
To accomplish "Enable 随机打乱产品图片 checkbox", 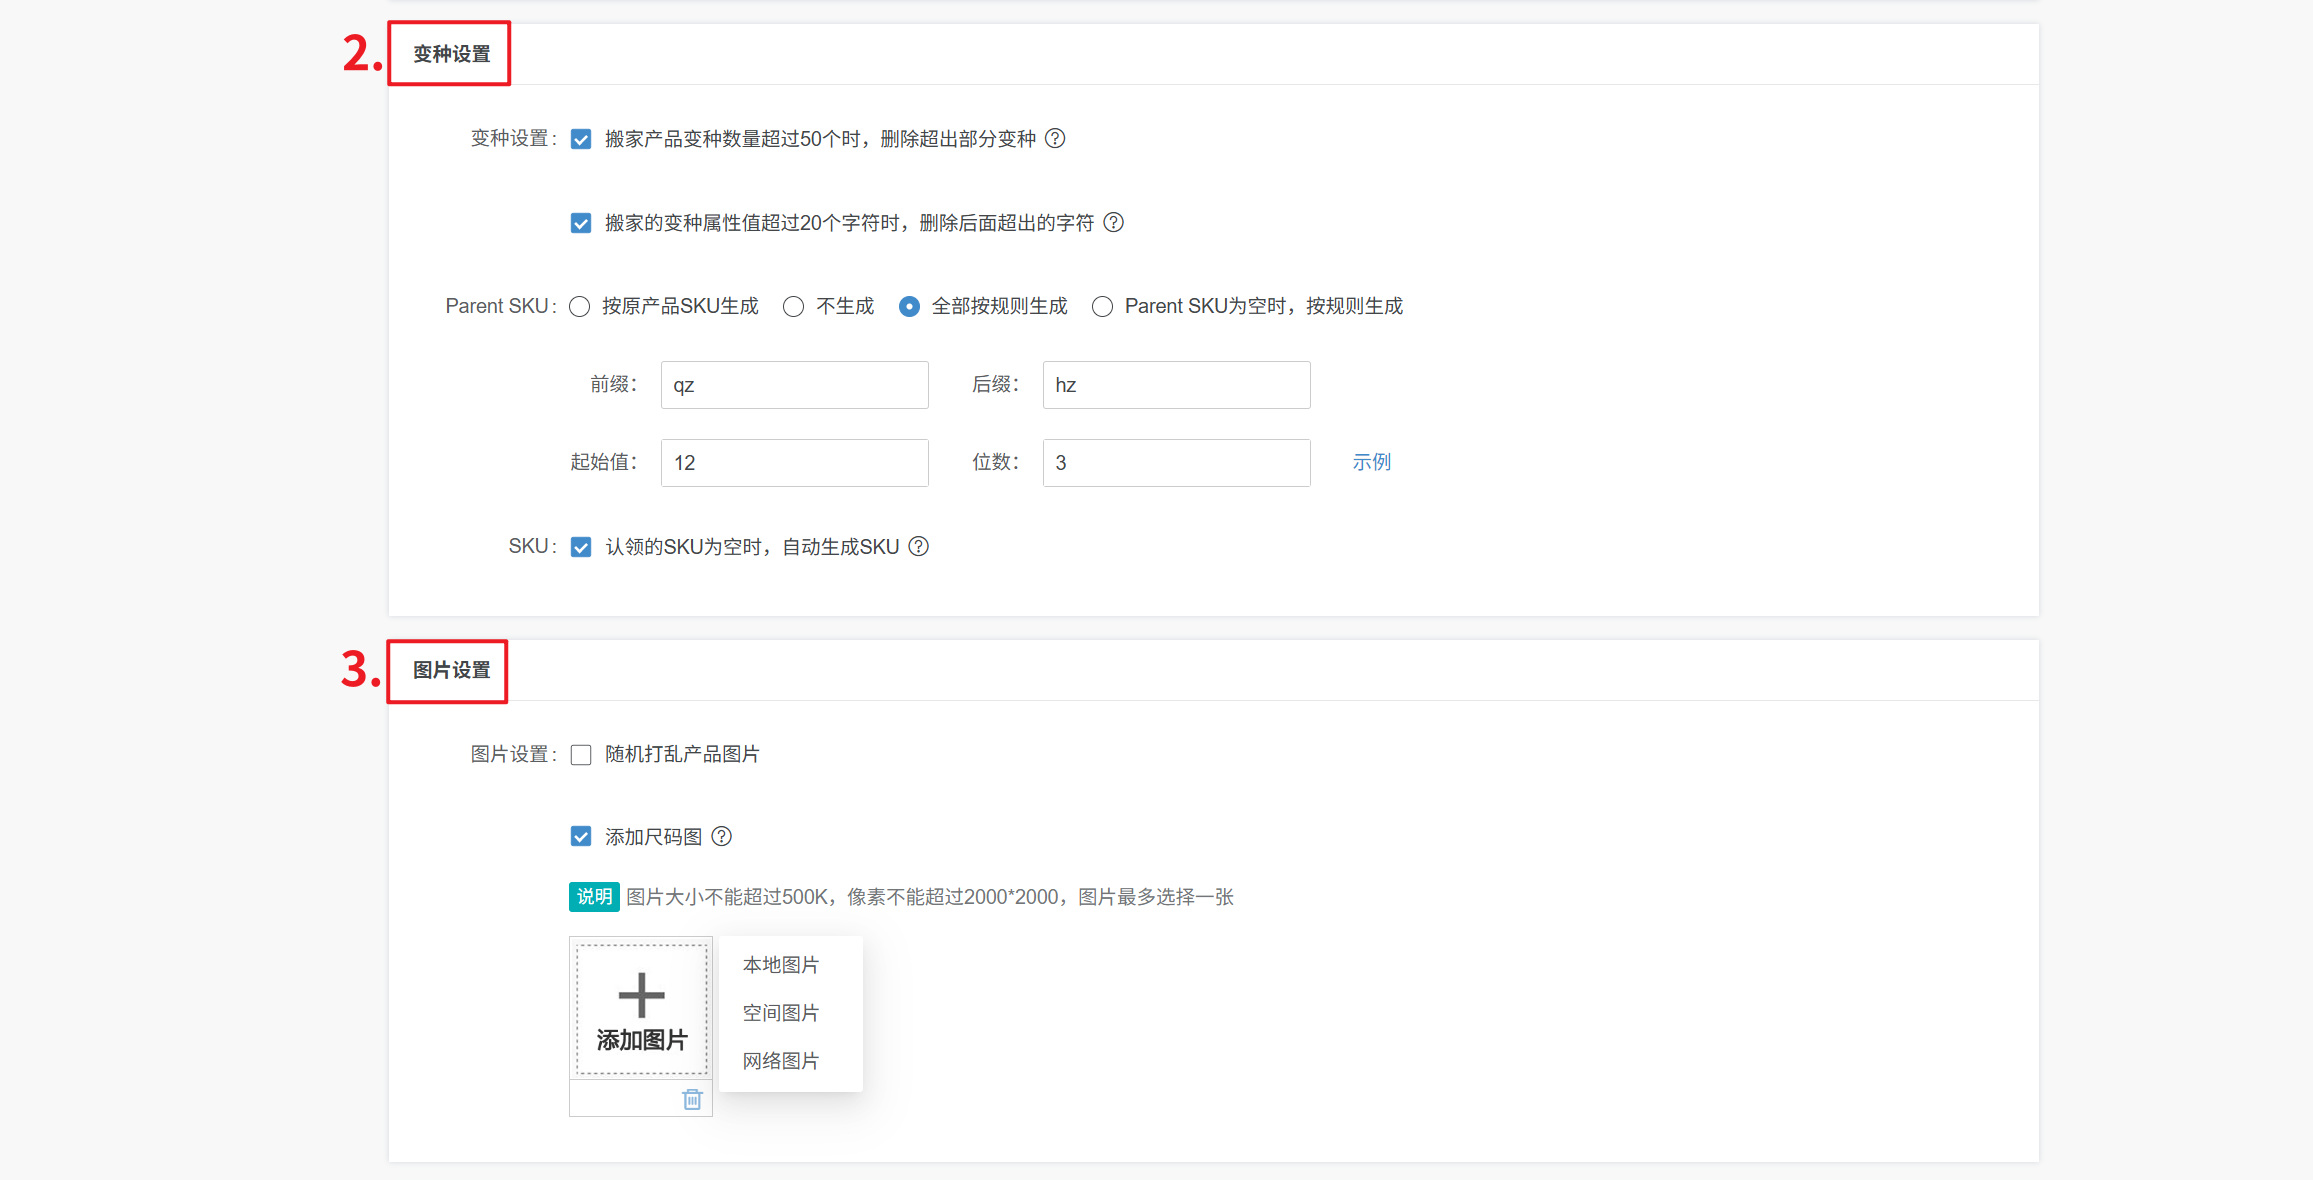I will coord(581,755).
